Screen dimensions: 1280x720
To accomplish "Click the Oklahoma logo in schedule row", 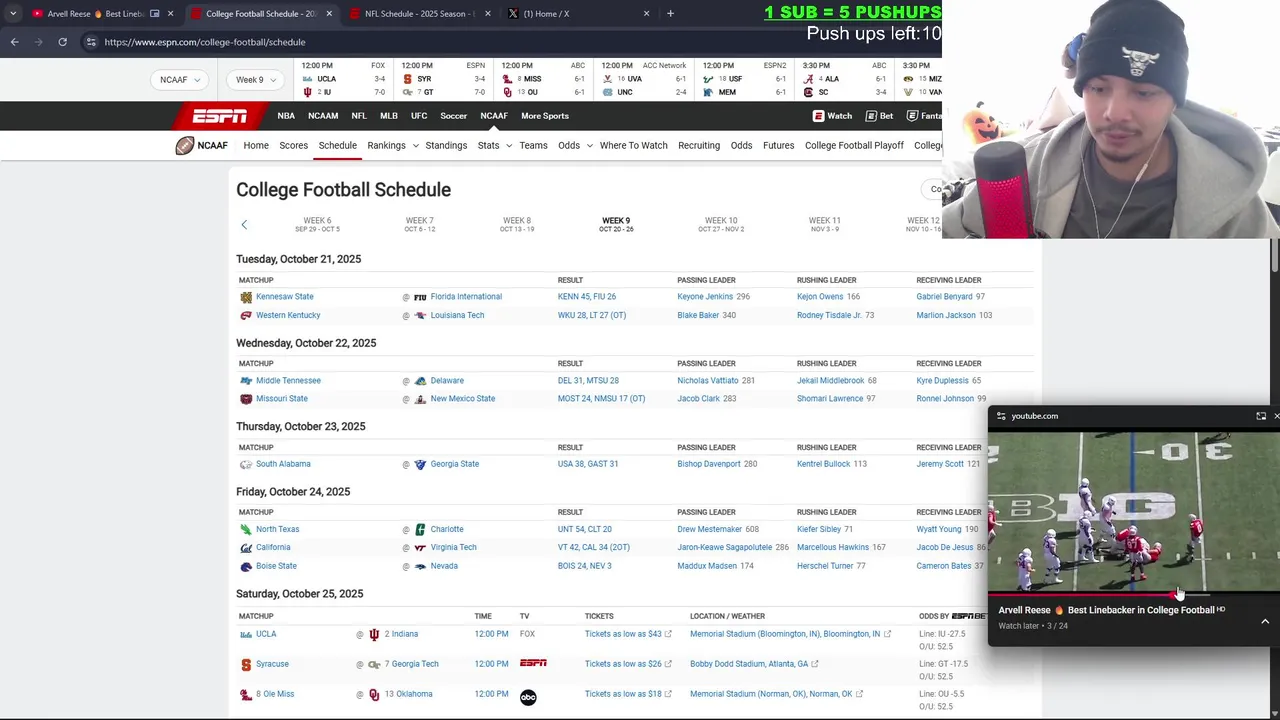I will coord(374,694).
